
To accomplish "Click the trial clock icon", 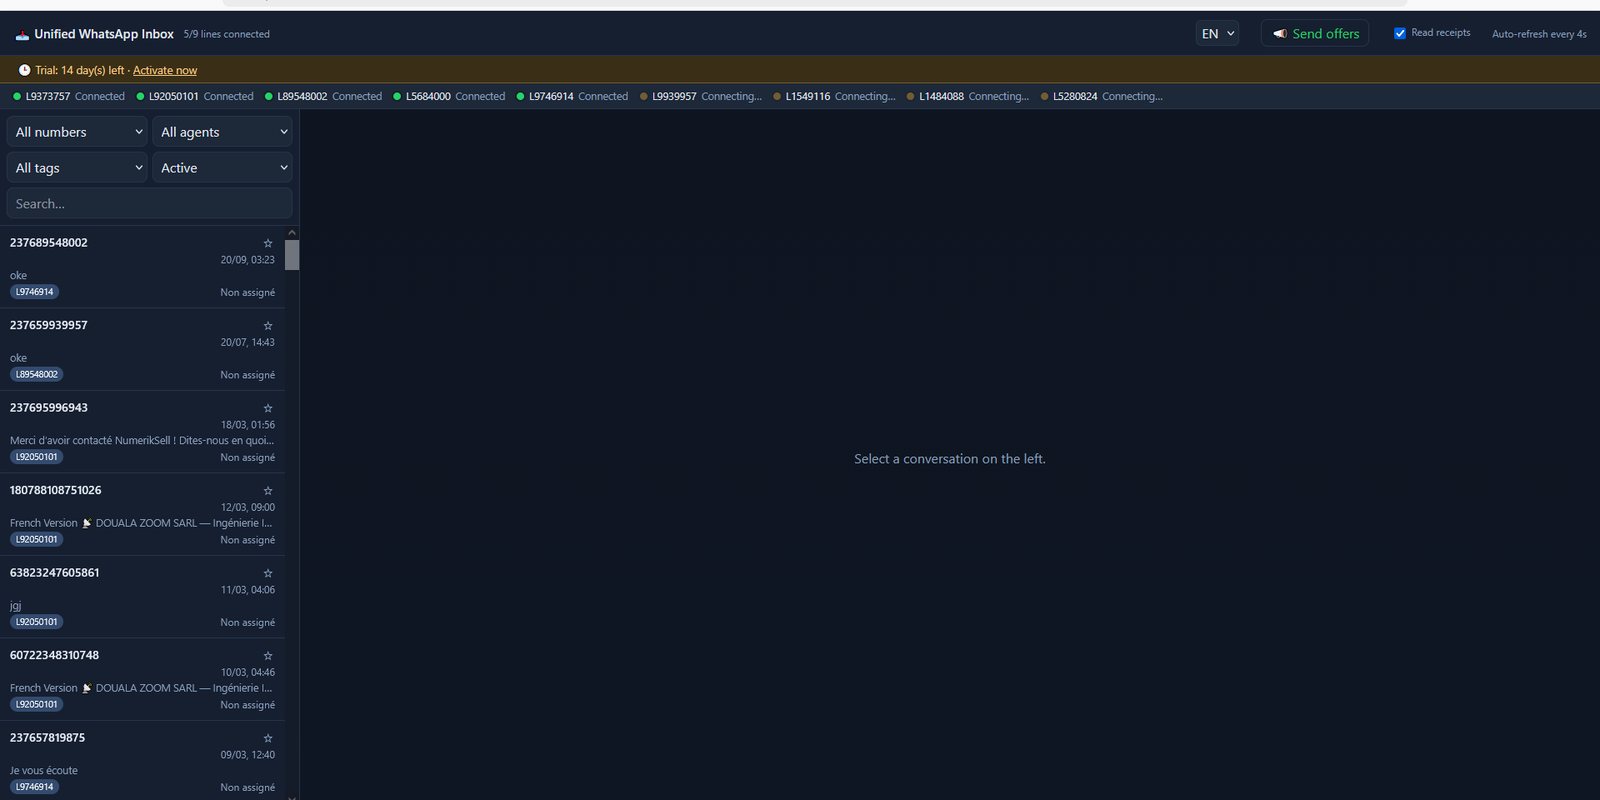I will [24, 70].
